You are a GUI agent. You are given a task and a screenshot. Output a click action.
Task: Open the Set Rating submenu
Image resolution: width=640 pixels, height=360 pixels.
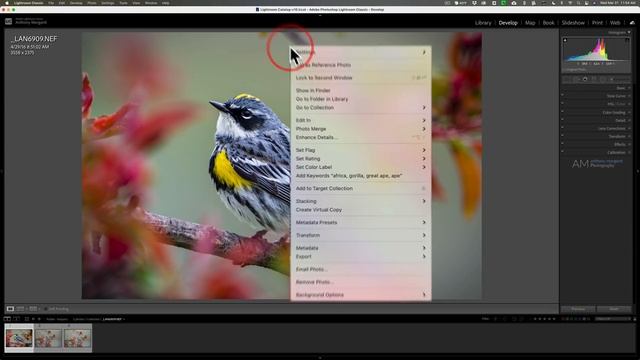click(361, 158)
